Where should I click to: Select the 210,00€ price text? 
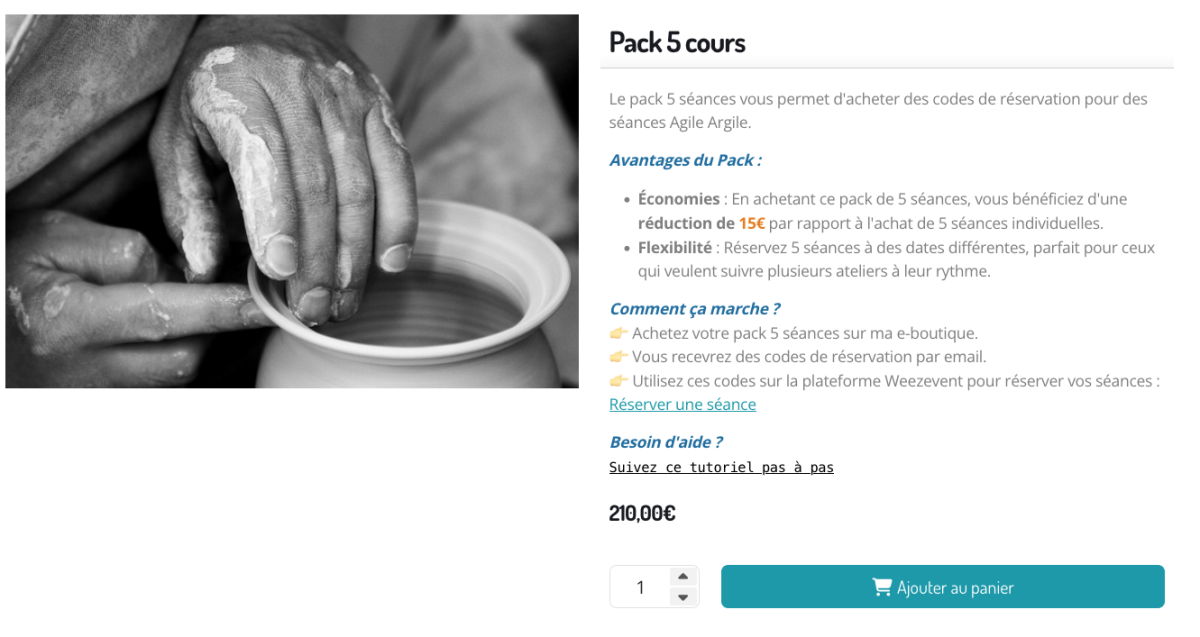click(x=642, y=513)
